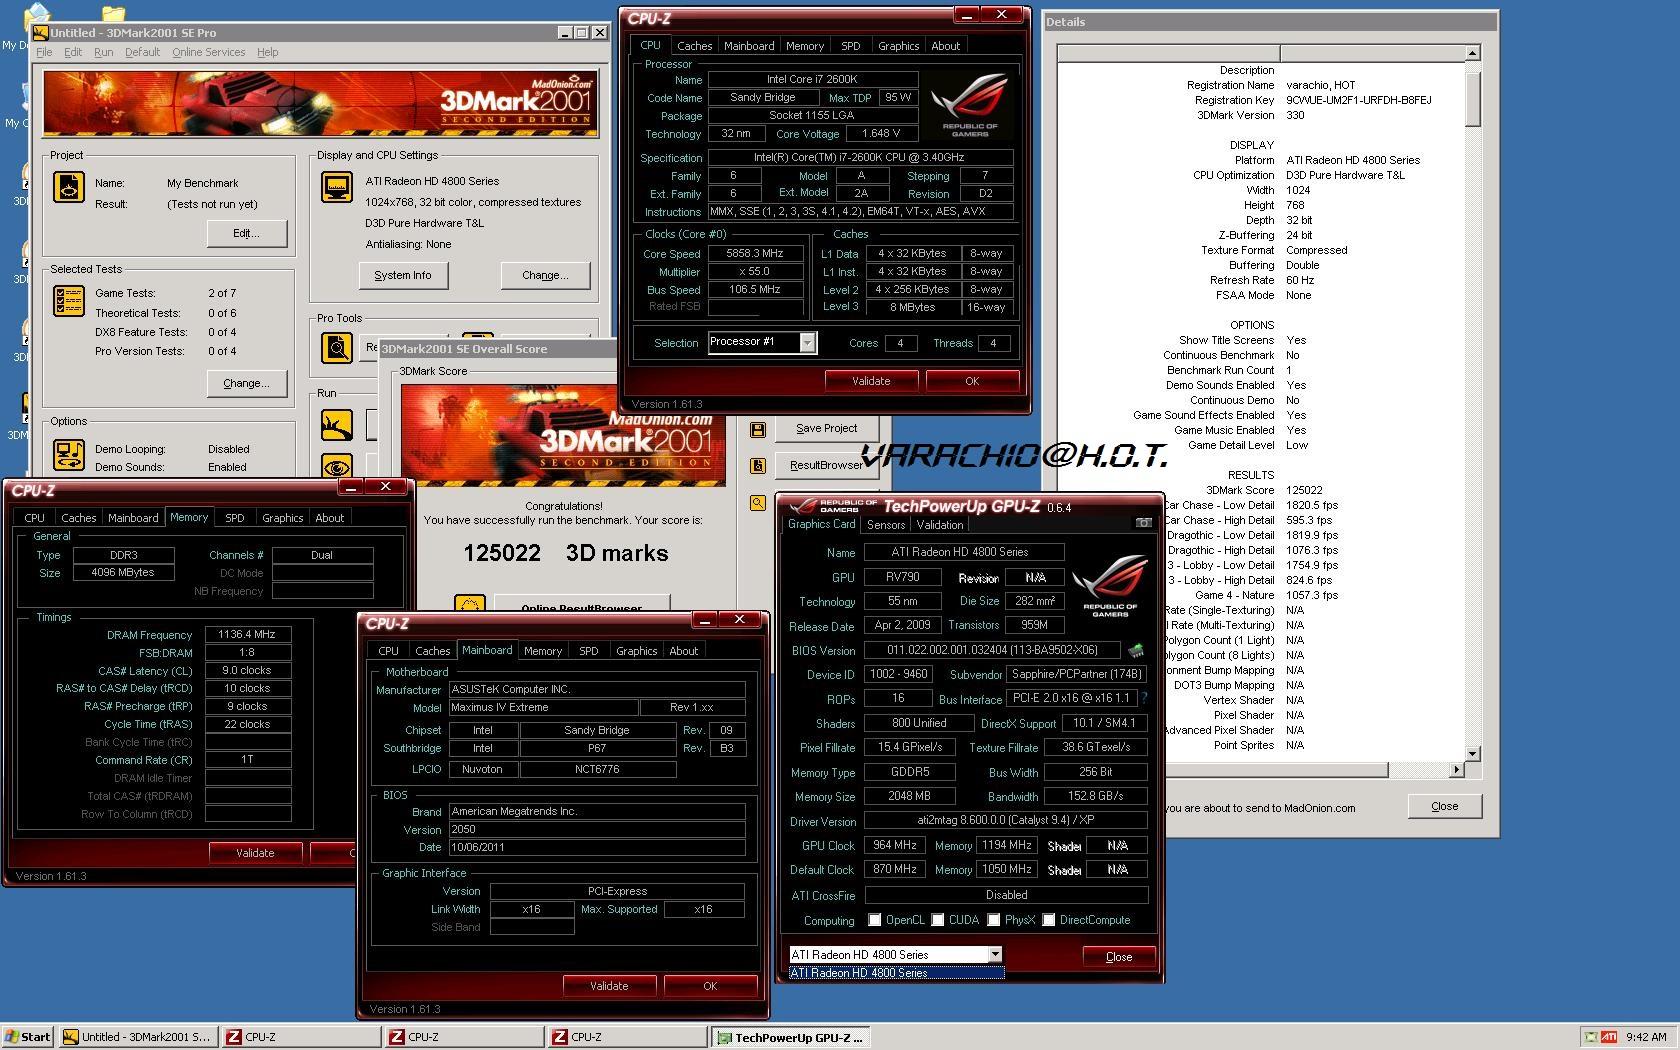
Task: Switch to Sensors tab in GPU-Z
Action: click(886, 525)
